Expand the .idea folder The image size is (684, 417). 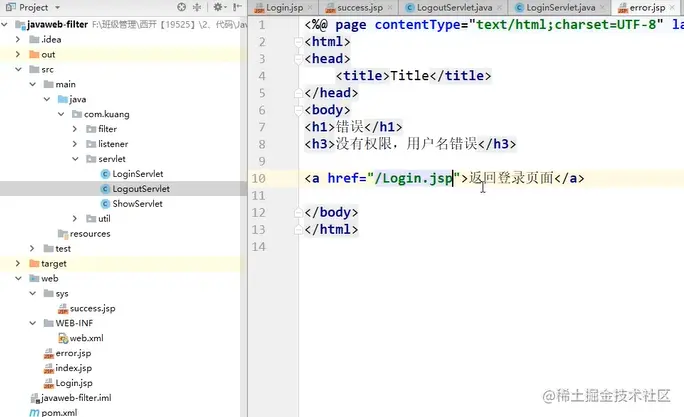[x=18, y=39]
